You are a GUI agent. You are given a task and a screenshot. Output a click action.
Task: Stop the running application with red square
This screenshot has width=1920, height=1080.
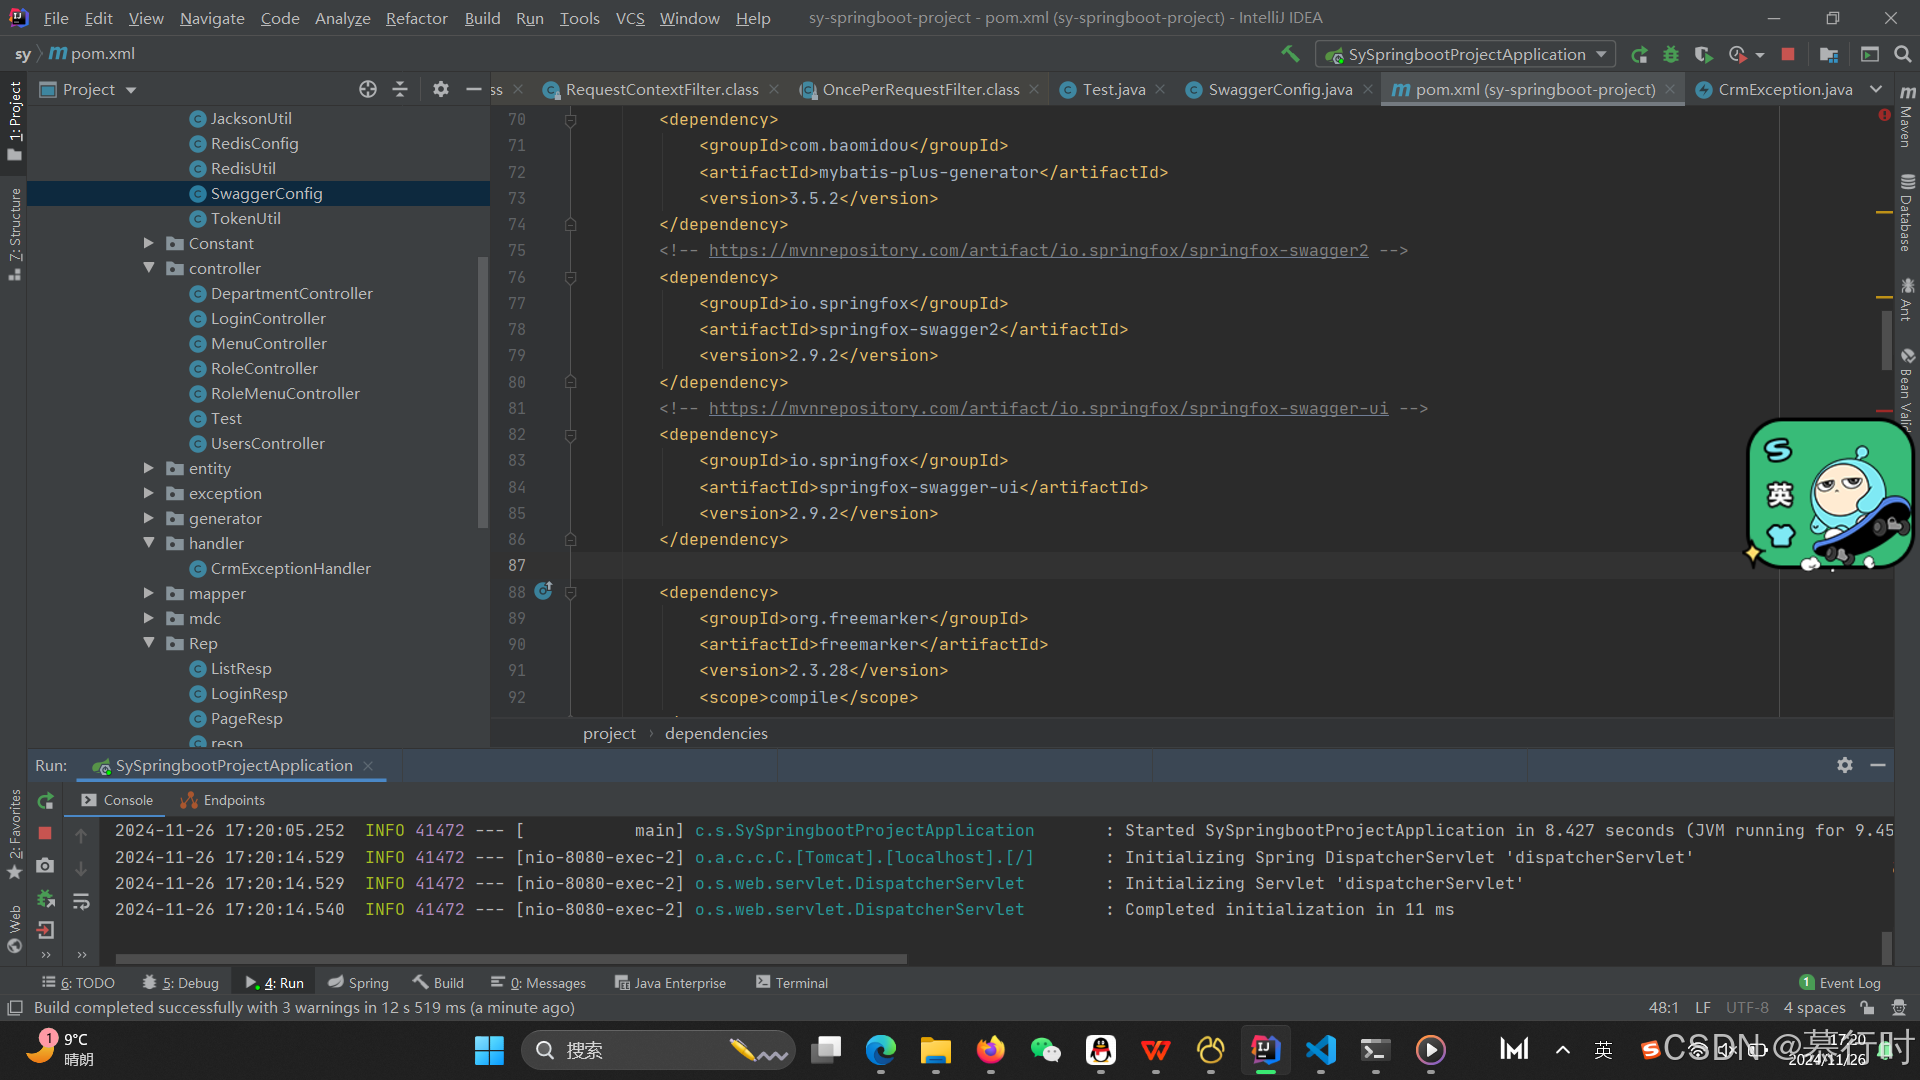(x=1789, y=53)
